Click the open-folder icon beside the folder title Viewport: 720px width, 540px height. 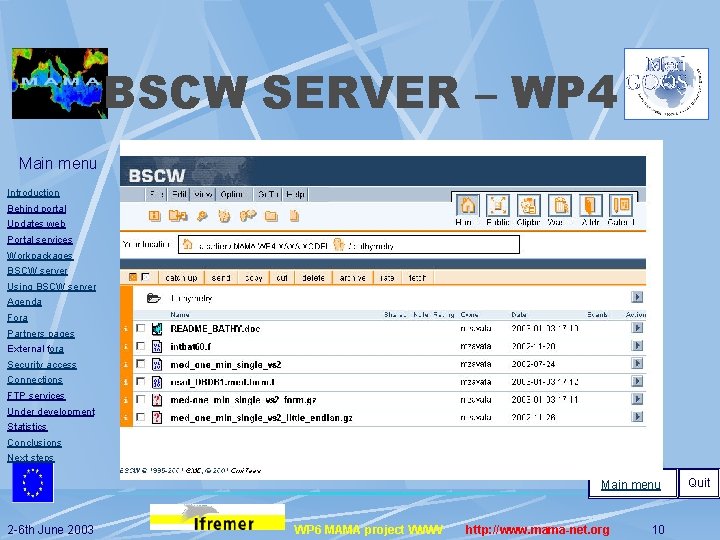[153, 298]
